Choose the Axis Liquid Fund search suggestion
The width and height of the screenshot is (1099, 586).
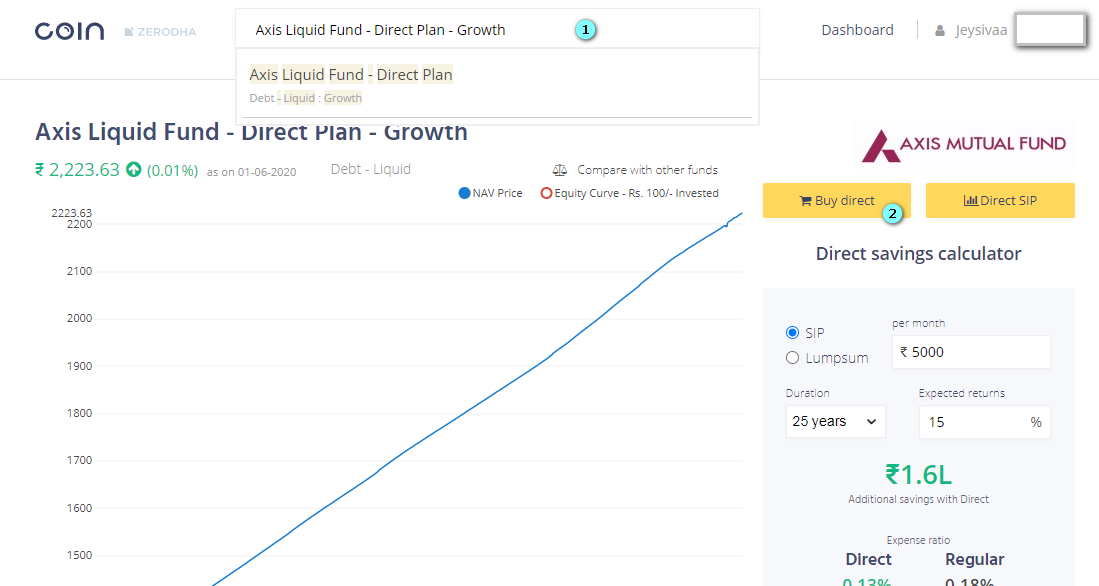click(497, 85)
